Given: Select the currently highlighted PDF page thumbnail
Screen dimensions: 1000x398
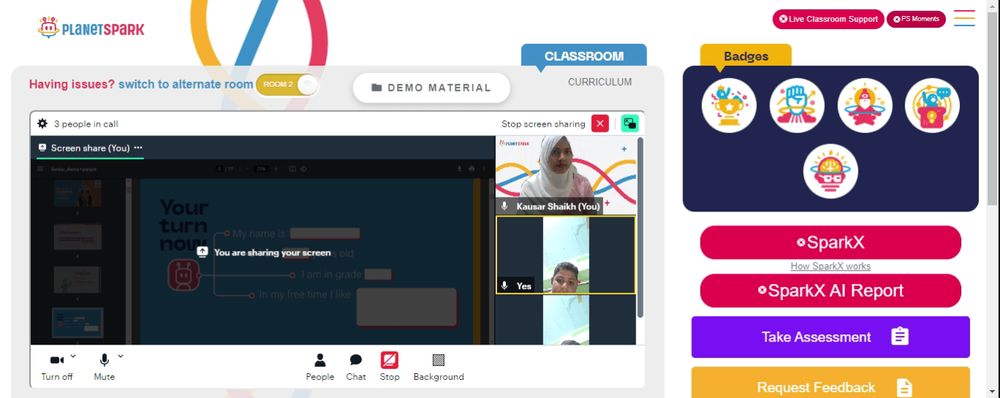Looking at the screenshot, I should [x=77, y=323].
